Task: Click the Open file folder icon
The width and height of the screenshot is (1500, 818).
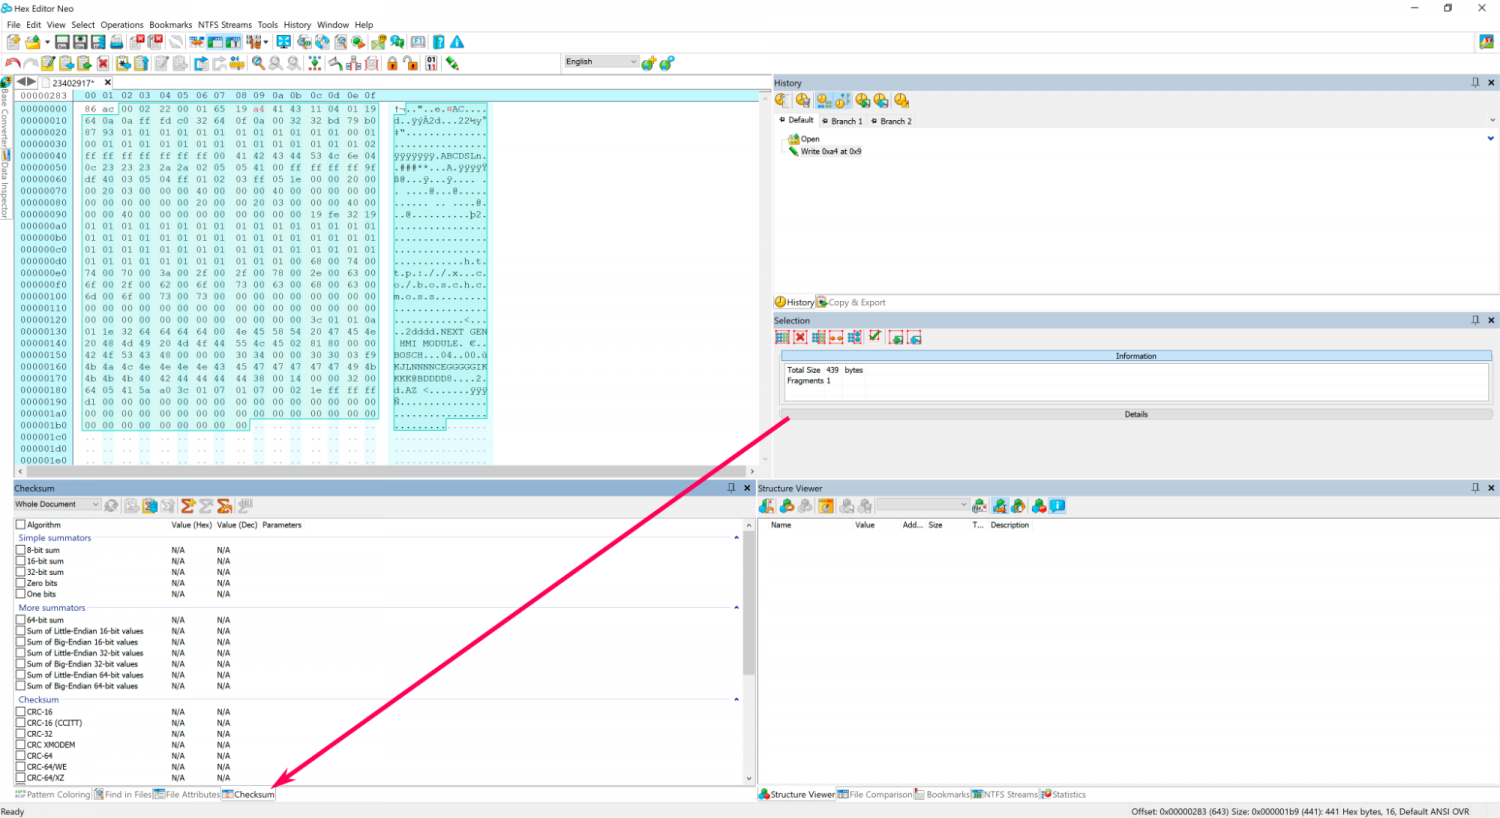Action: [x=32, y=42]
